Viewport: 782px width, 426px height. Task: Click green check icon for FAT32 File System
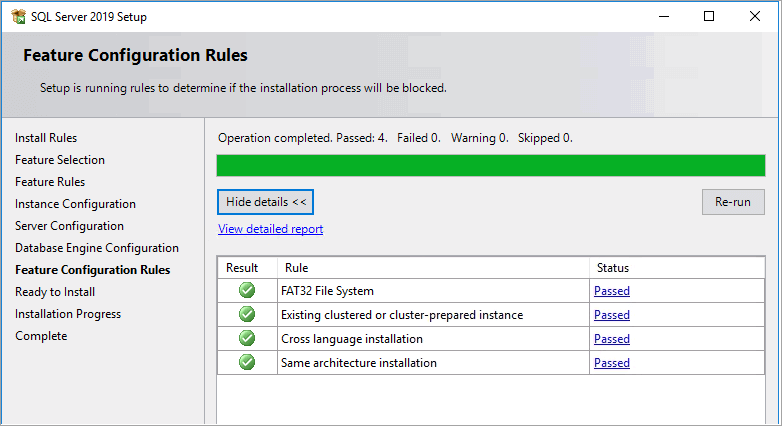pyautogui.click(x=247, y=290)
